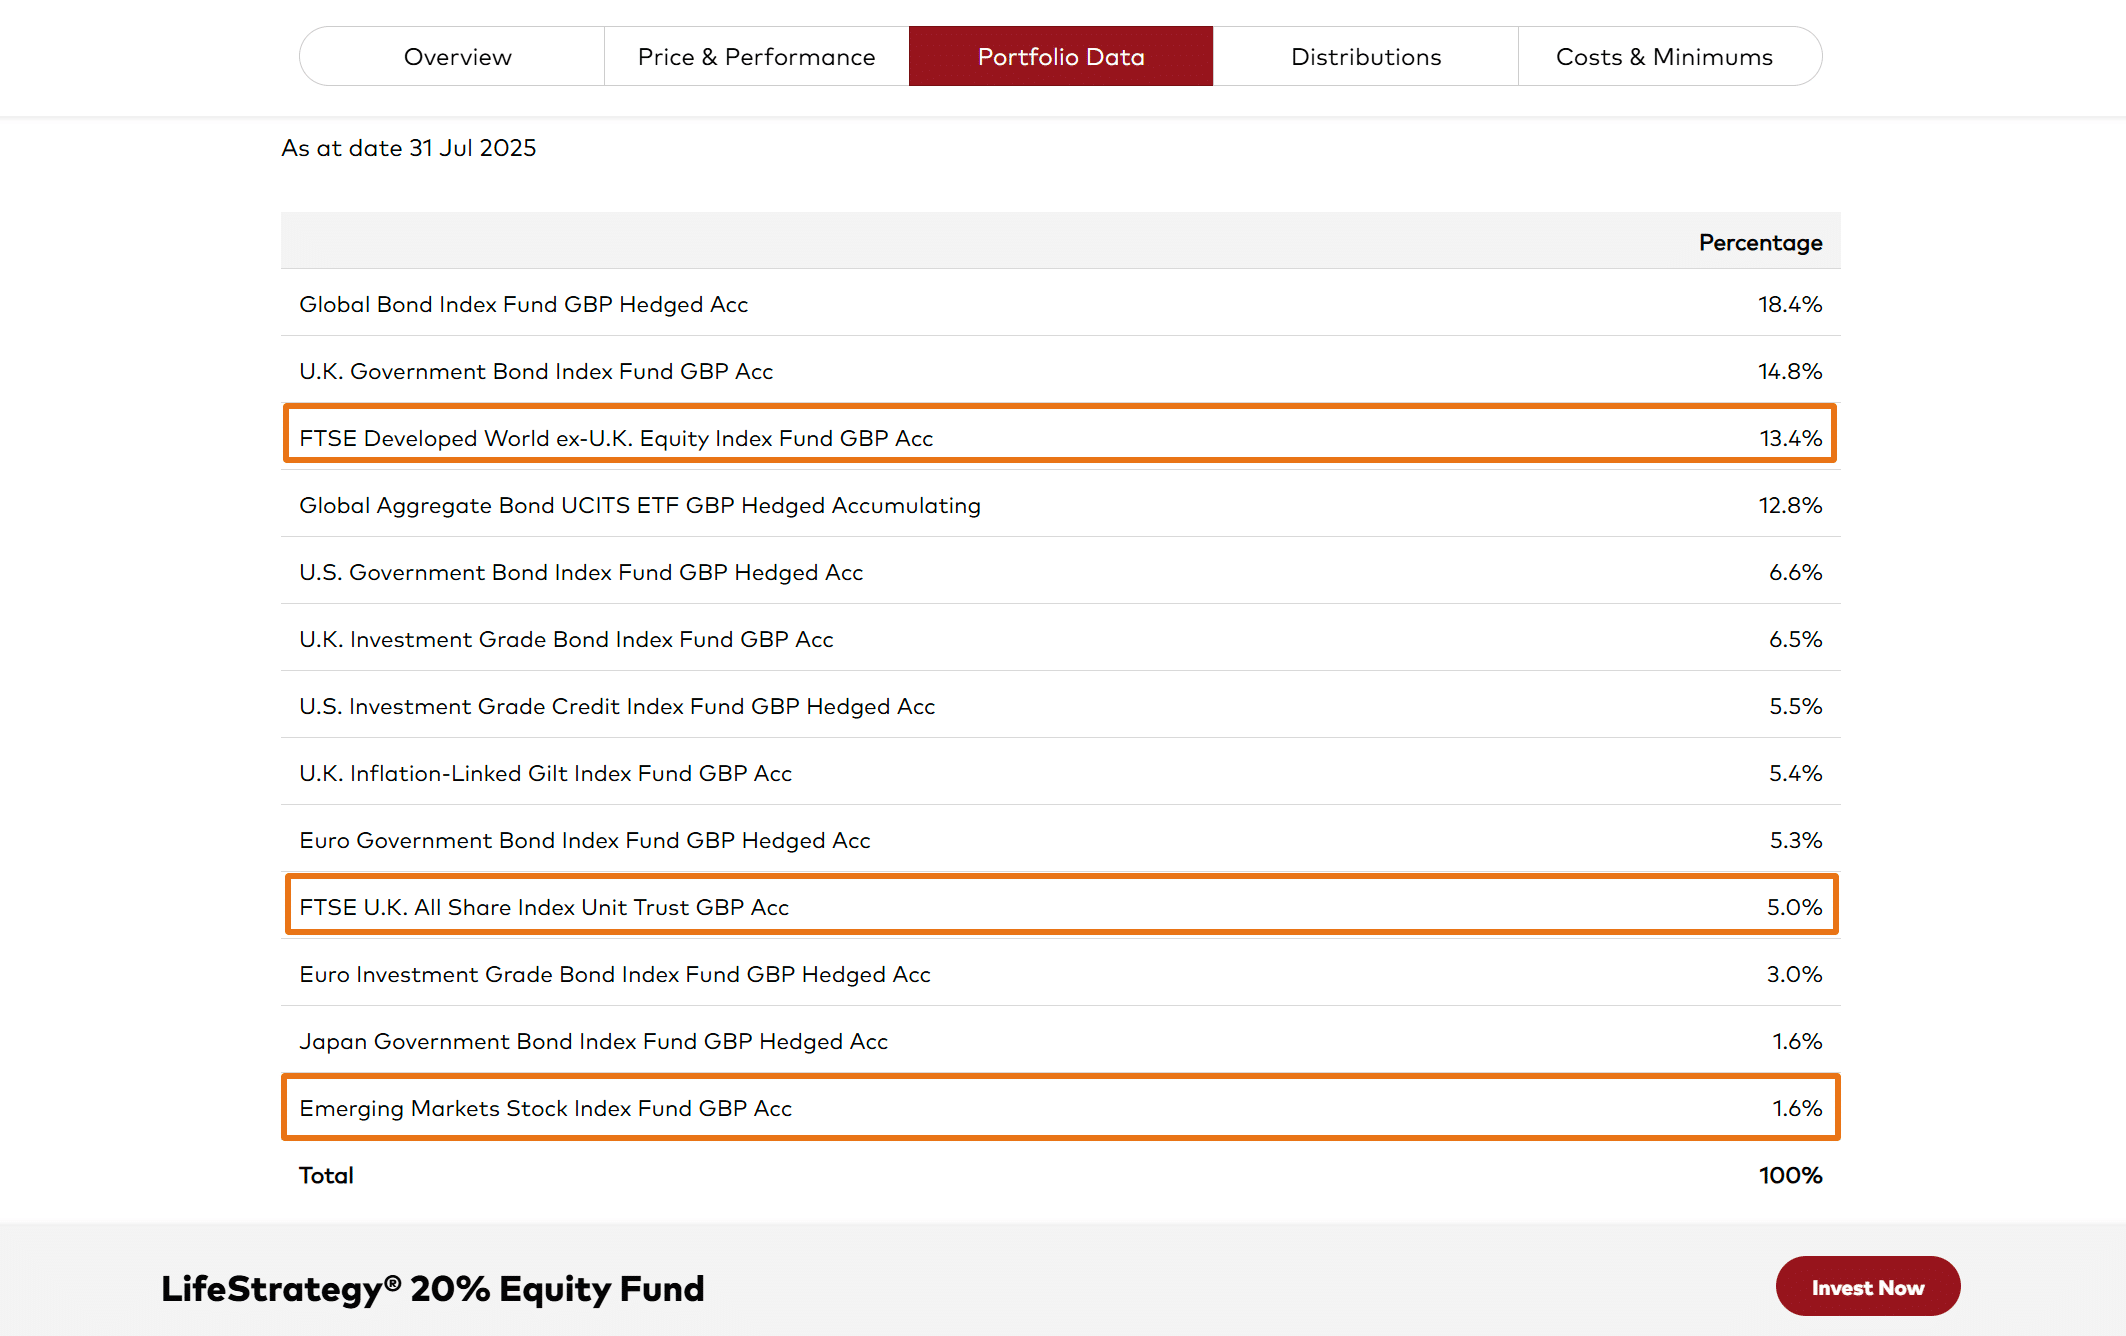The image size is (2126, 1336).
Task: Select Euro Investment Grade Bond Index Fund
Action: click(615, 974)
